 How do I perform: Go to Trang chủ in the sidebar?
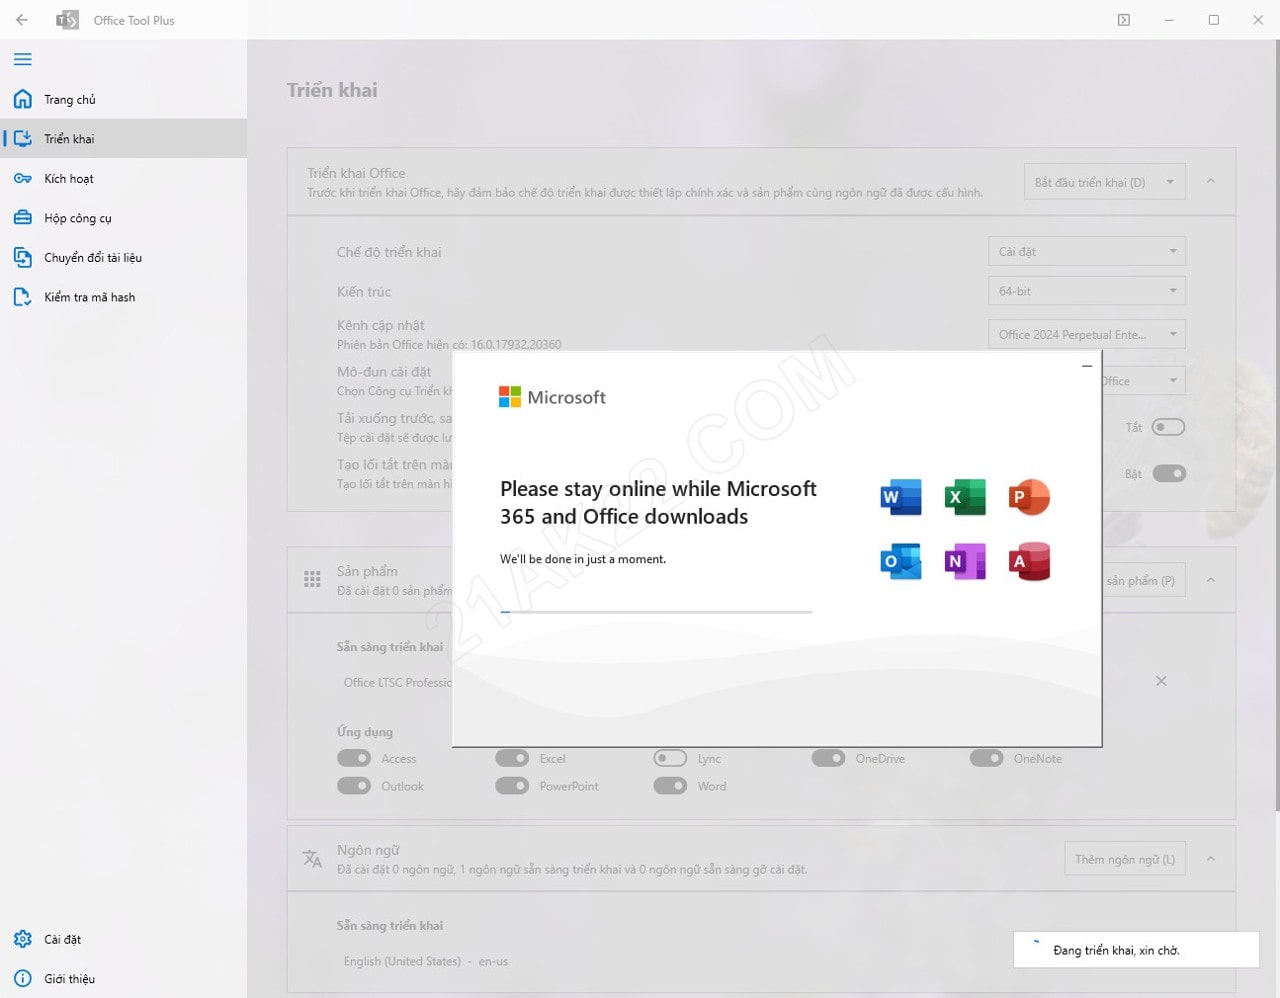123,99
